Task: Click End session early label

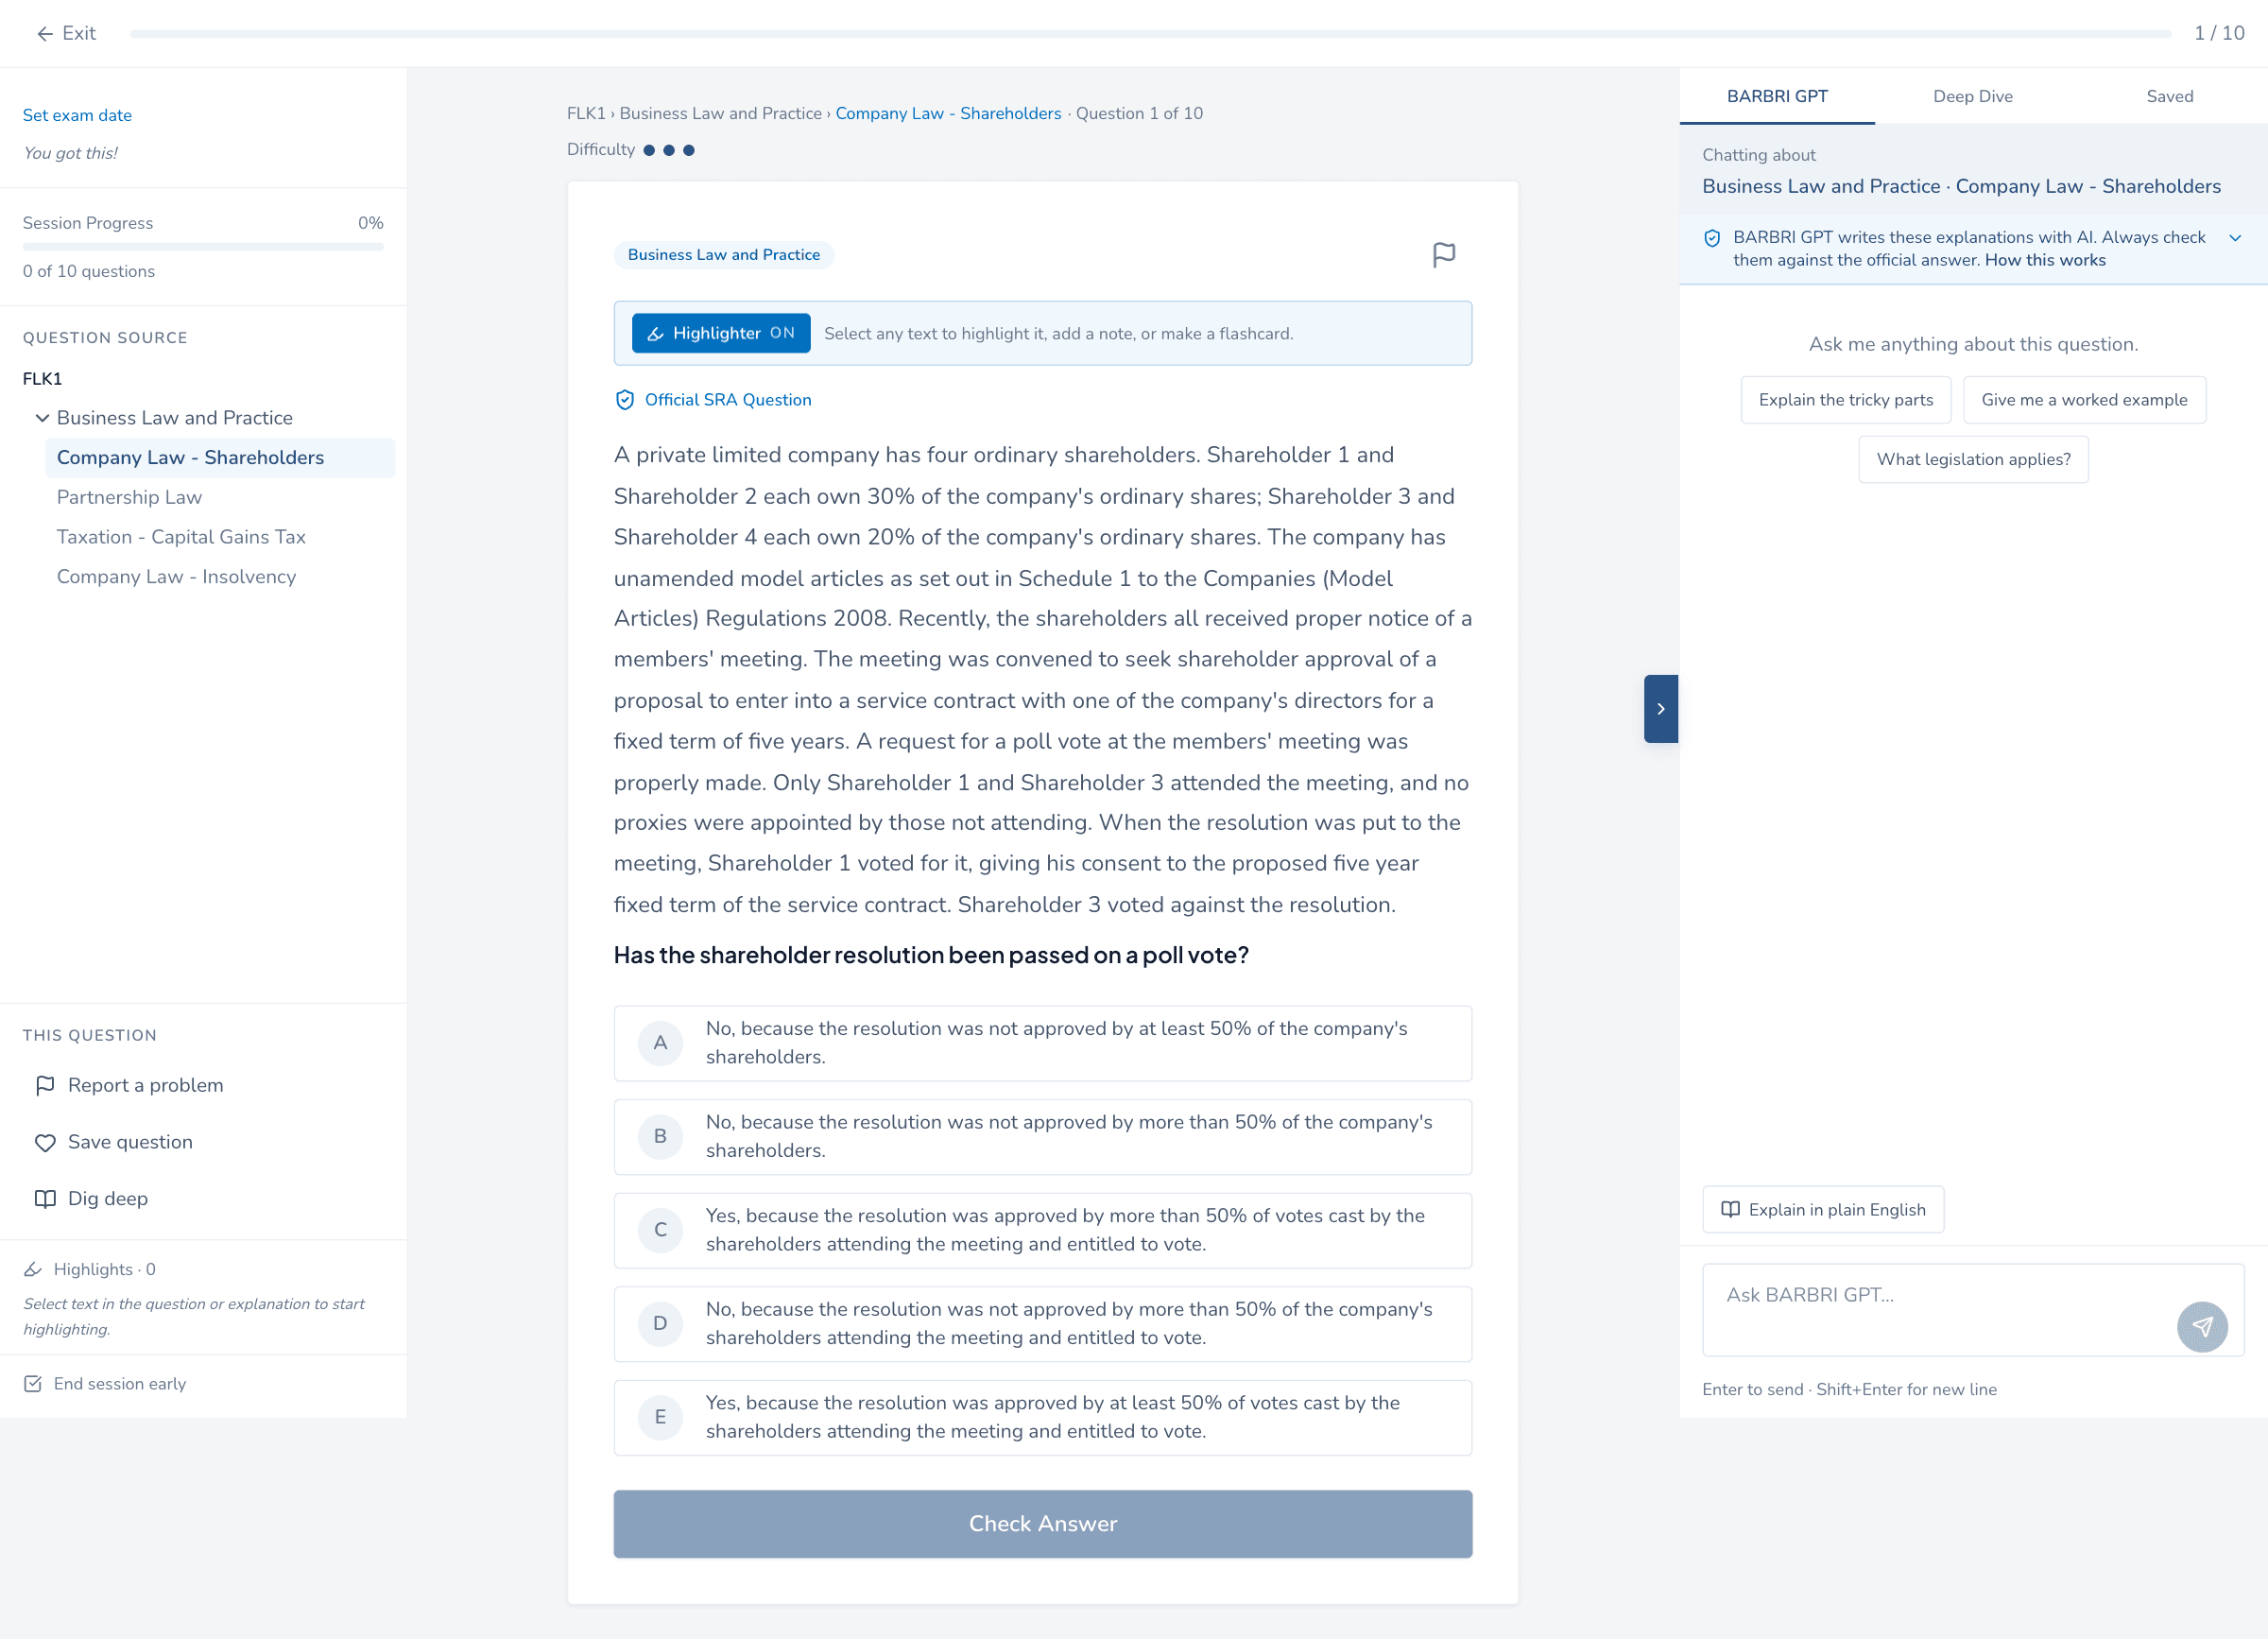Action: [x=120, y=1384]
